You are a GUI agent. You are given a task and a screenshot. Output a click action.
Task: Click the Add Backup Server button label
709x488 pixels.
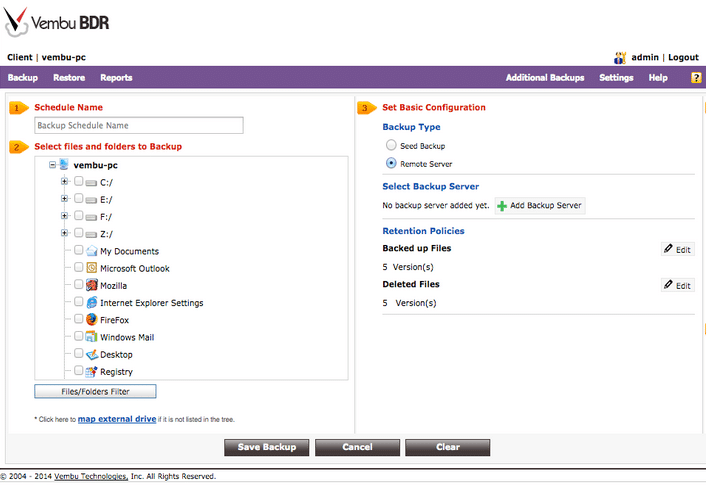[x=546, y=205]
